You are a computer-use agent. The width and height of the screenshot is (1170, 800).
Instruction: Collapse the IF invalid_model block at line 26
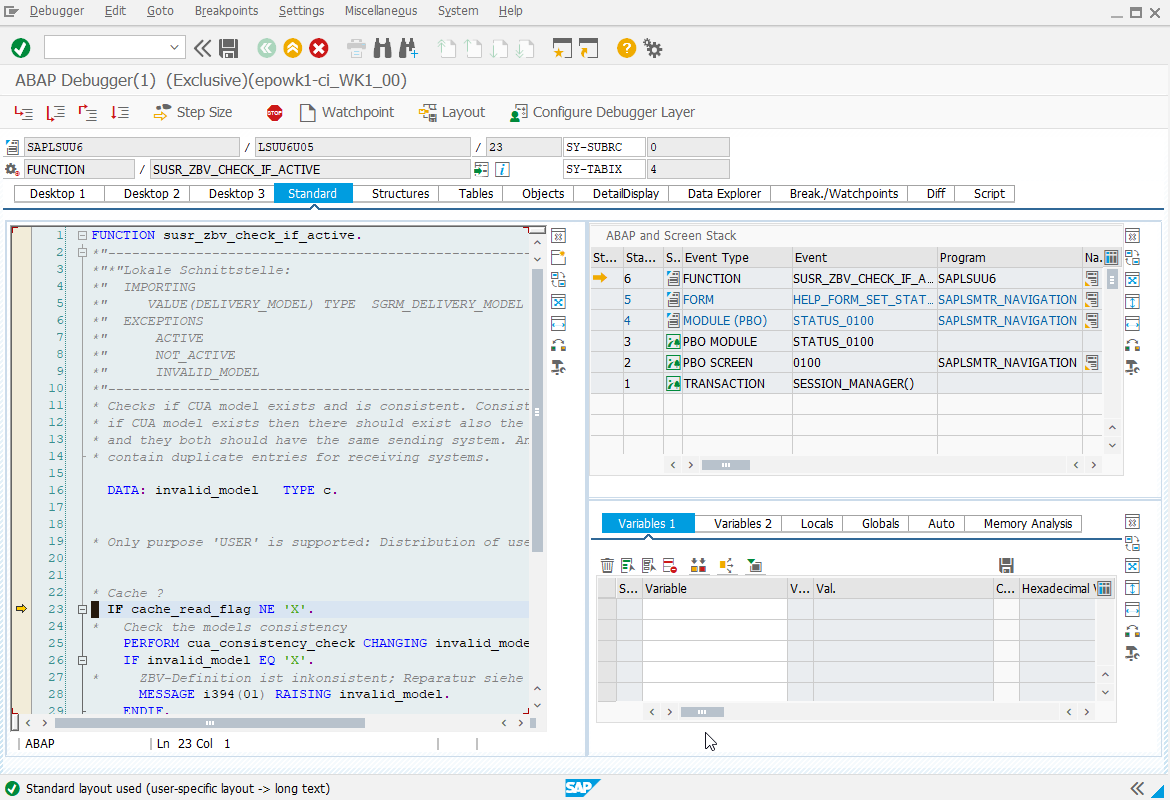click(x=82, y=660)
